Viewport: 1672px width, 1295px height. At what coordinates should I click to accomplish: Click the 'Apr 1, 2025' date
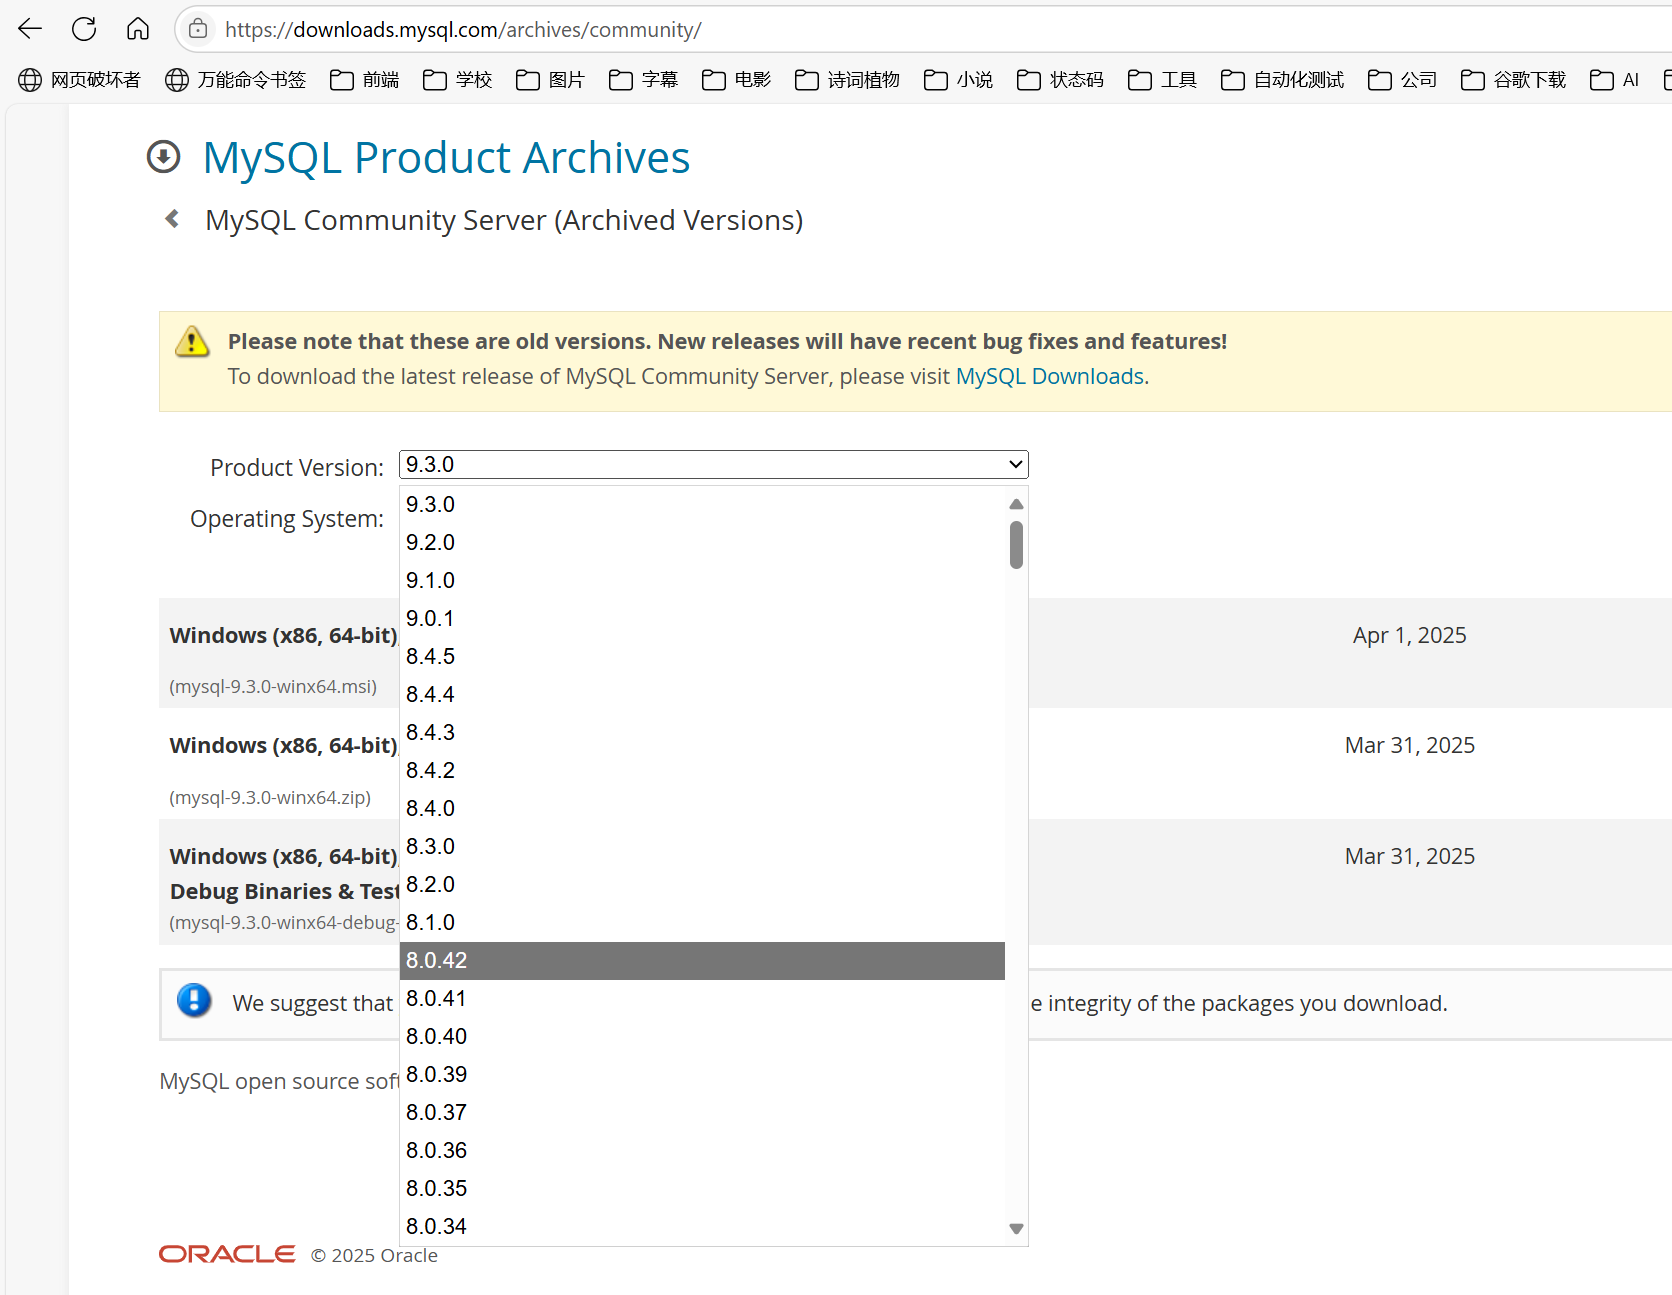1409,635
